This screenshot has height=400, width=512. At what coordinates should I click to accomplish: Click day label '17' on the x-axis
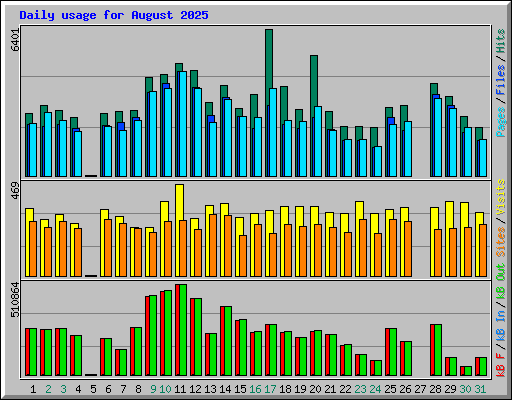pos(270,389)
